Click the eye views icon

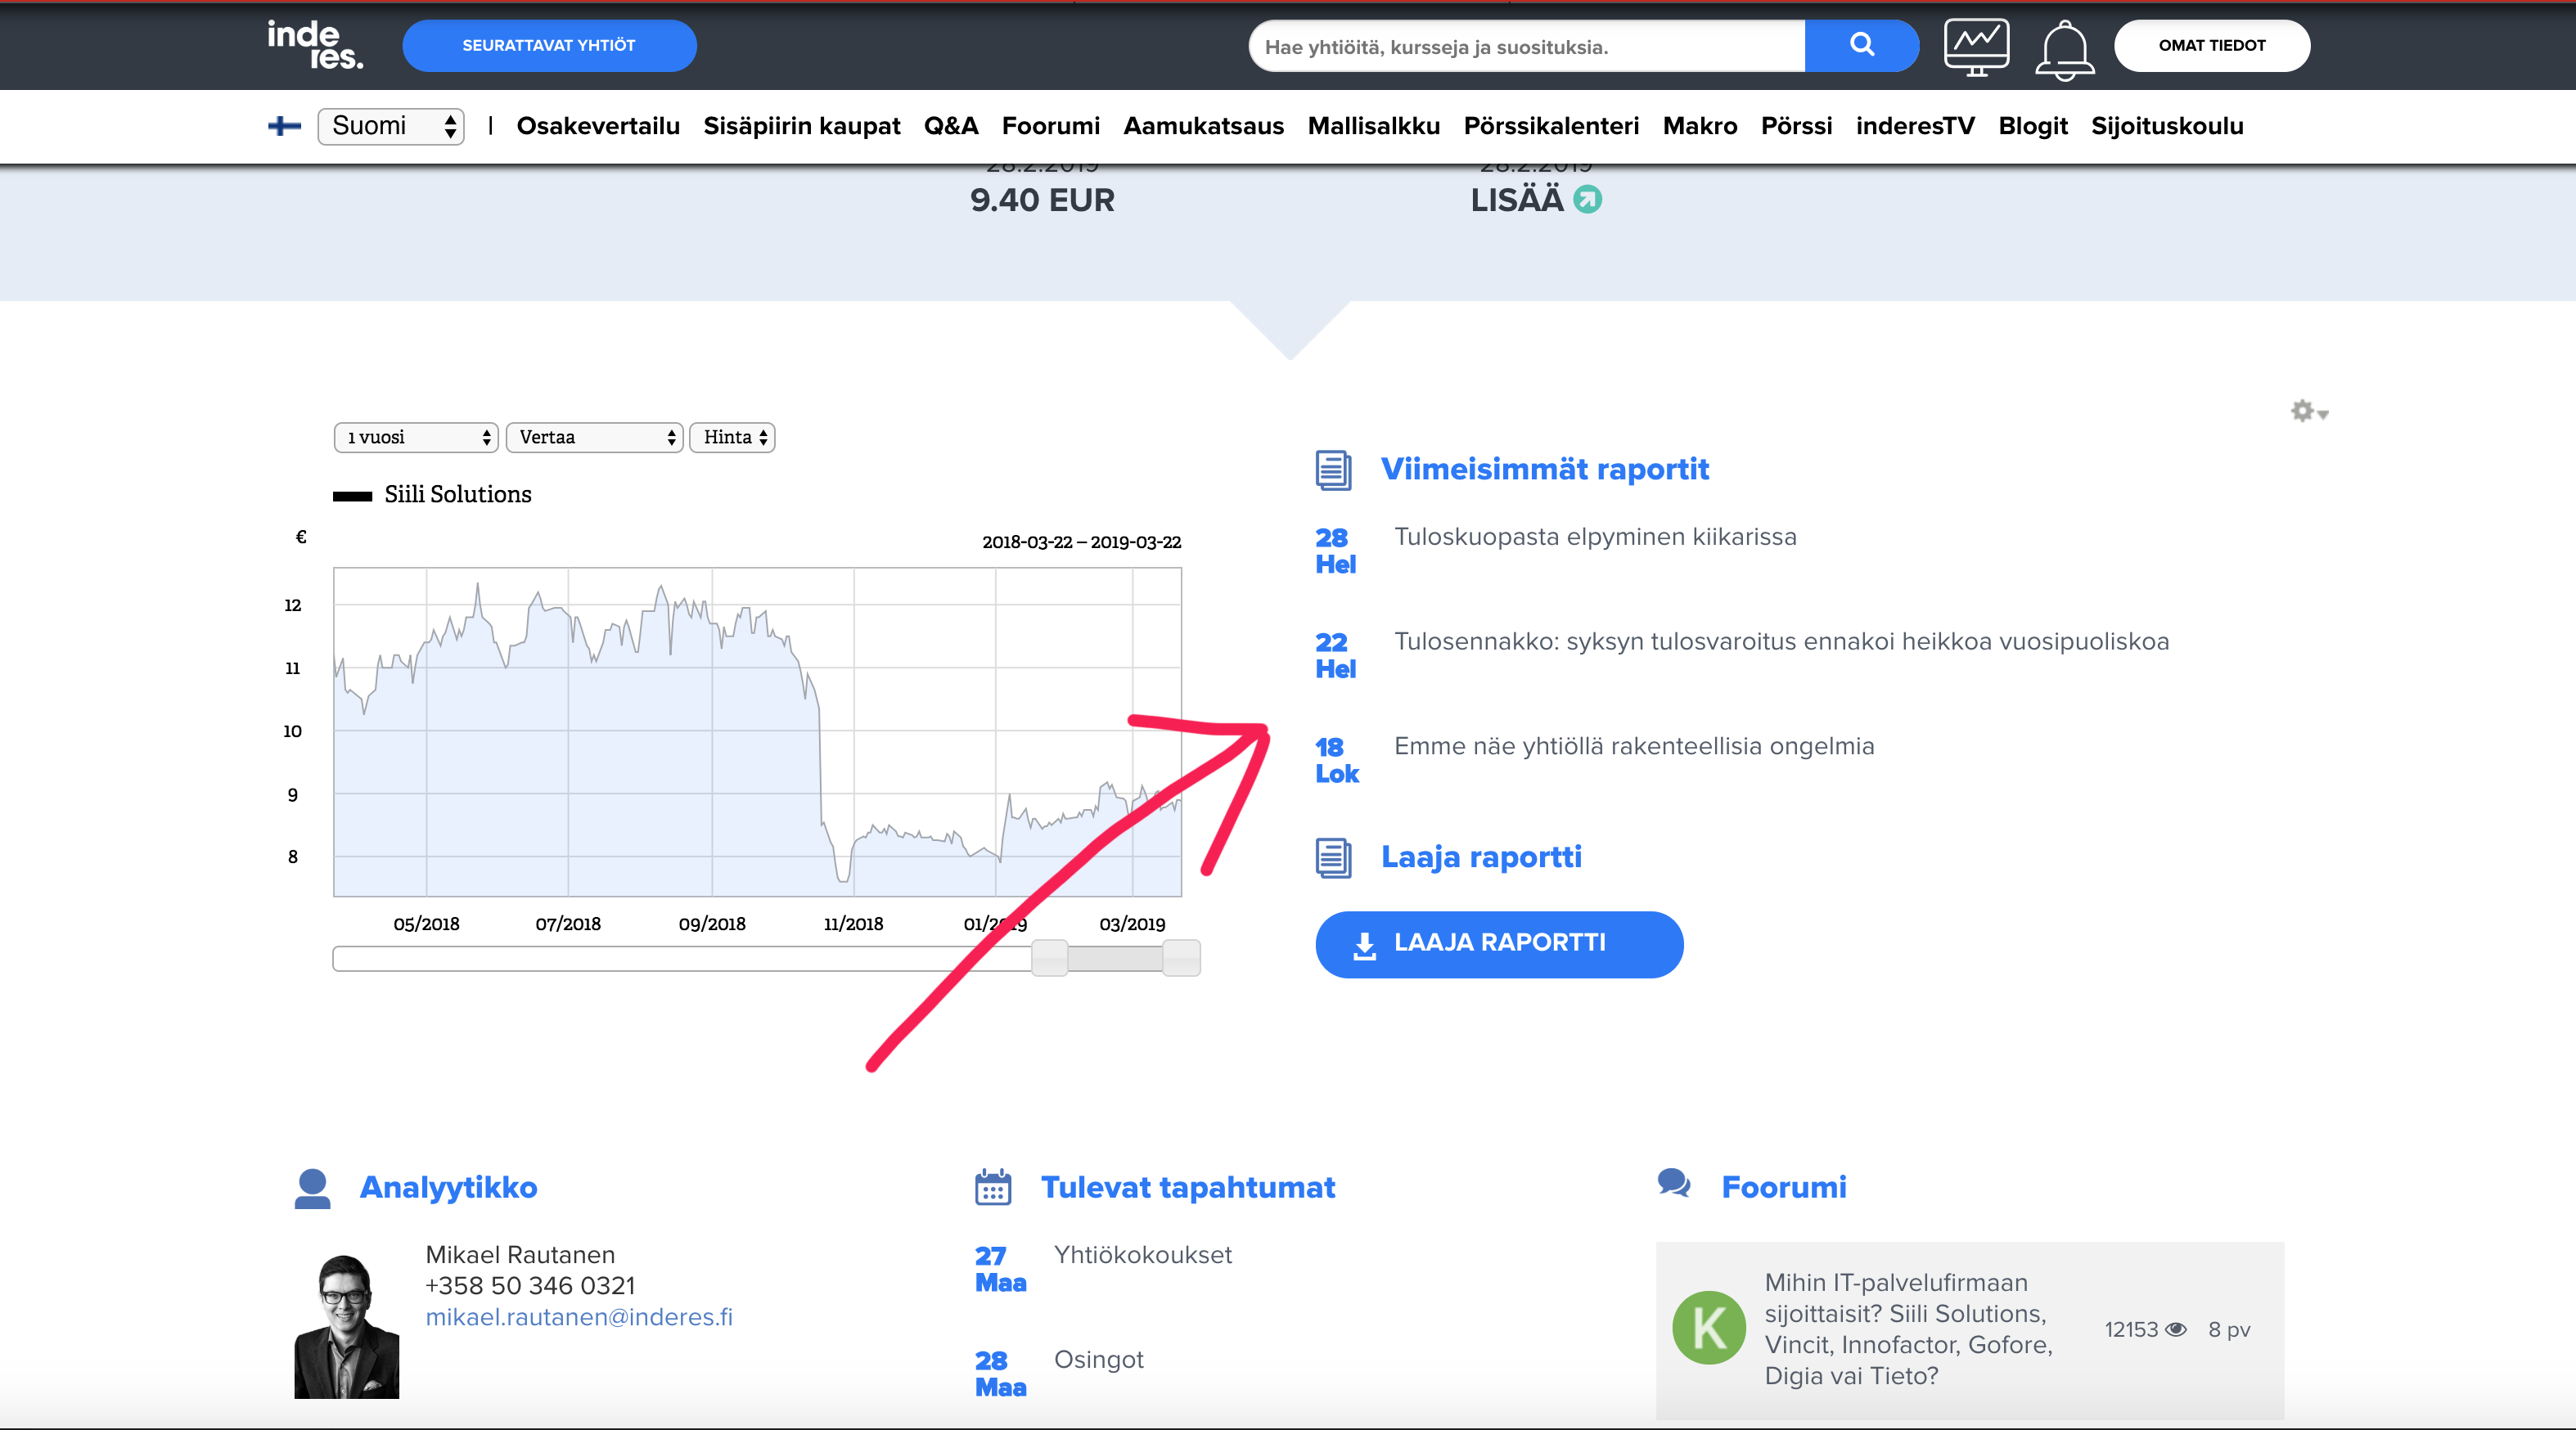2176,1330
